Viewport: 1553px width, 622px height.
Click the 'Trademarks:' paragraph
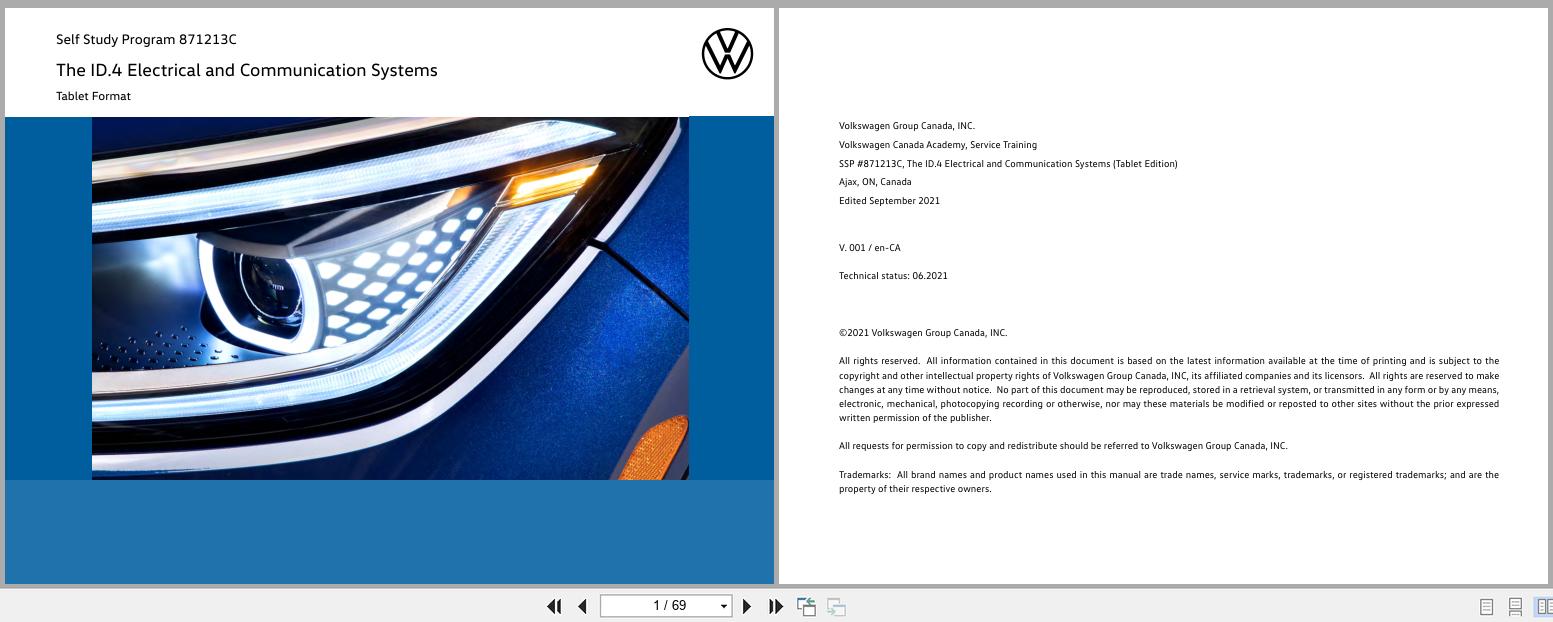pos(1169,482)
